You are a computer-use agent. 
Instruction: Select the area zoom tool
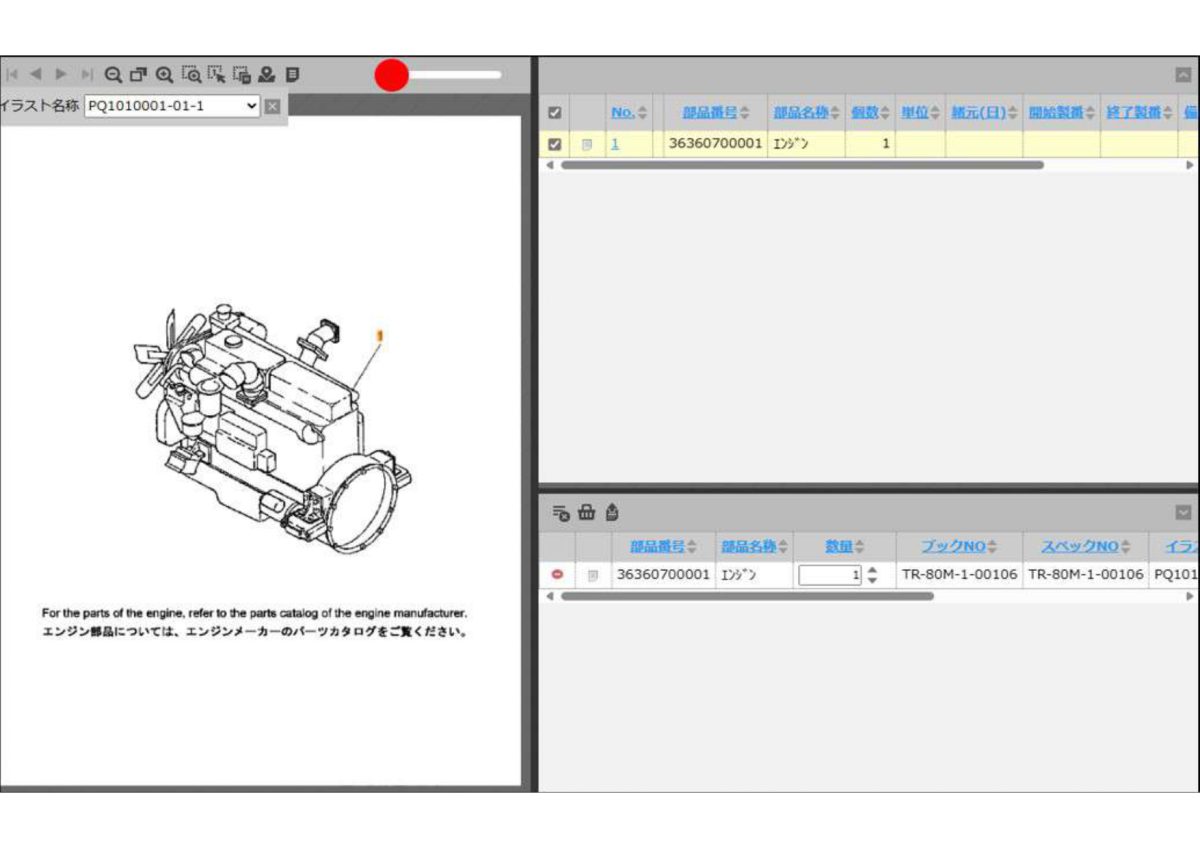[x=191, y=74]
